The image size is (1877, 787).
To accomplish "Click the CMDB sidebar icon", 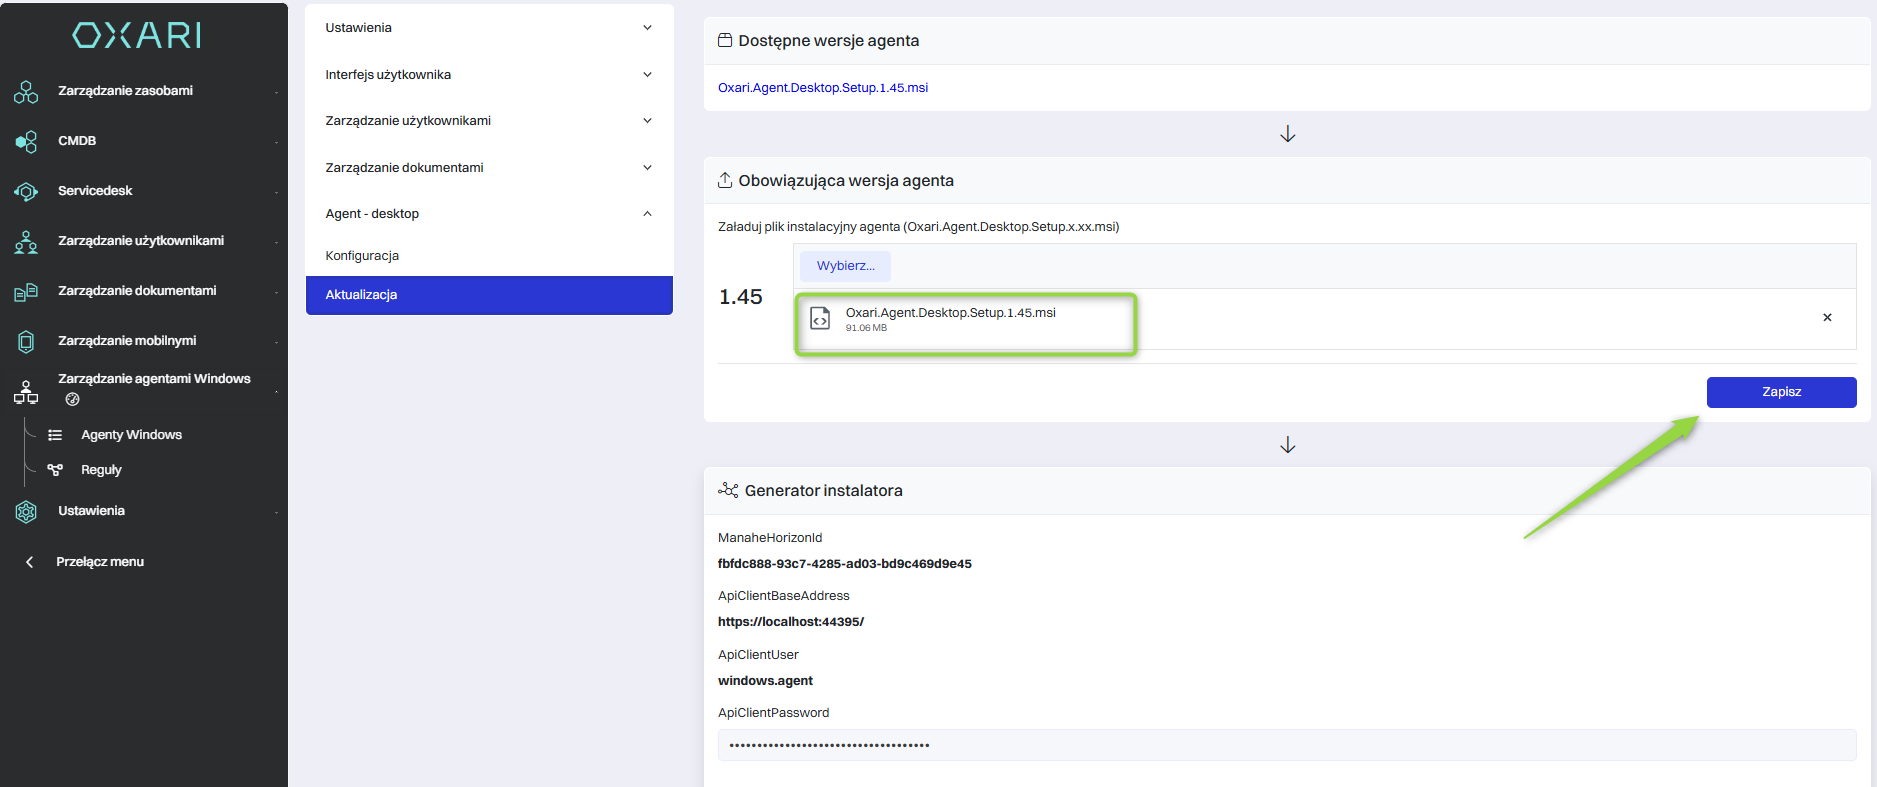I will (26, 142).
